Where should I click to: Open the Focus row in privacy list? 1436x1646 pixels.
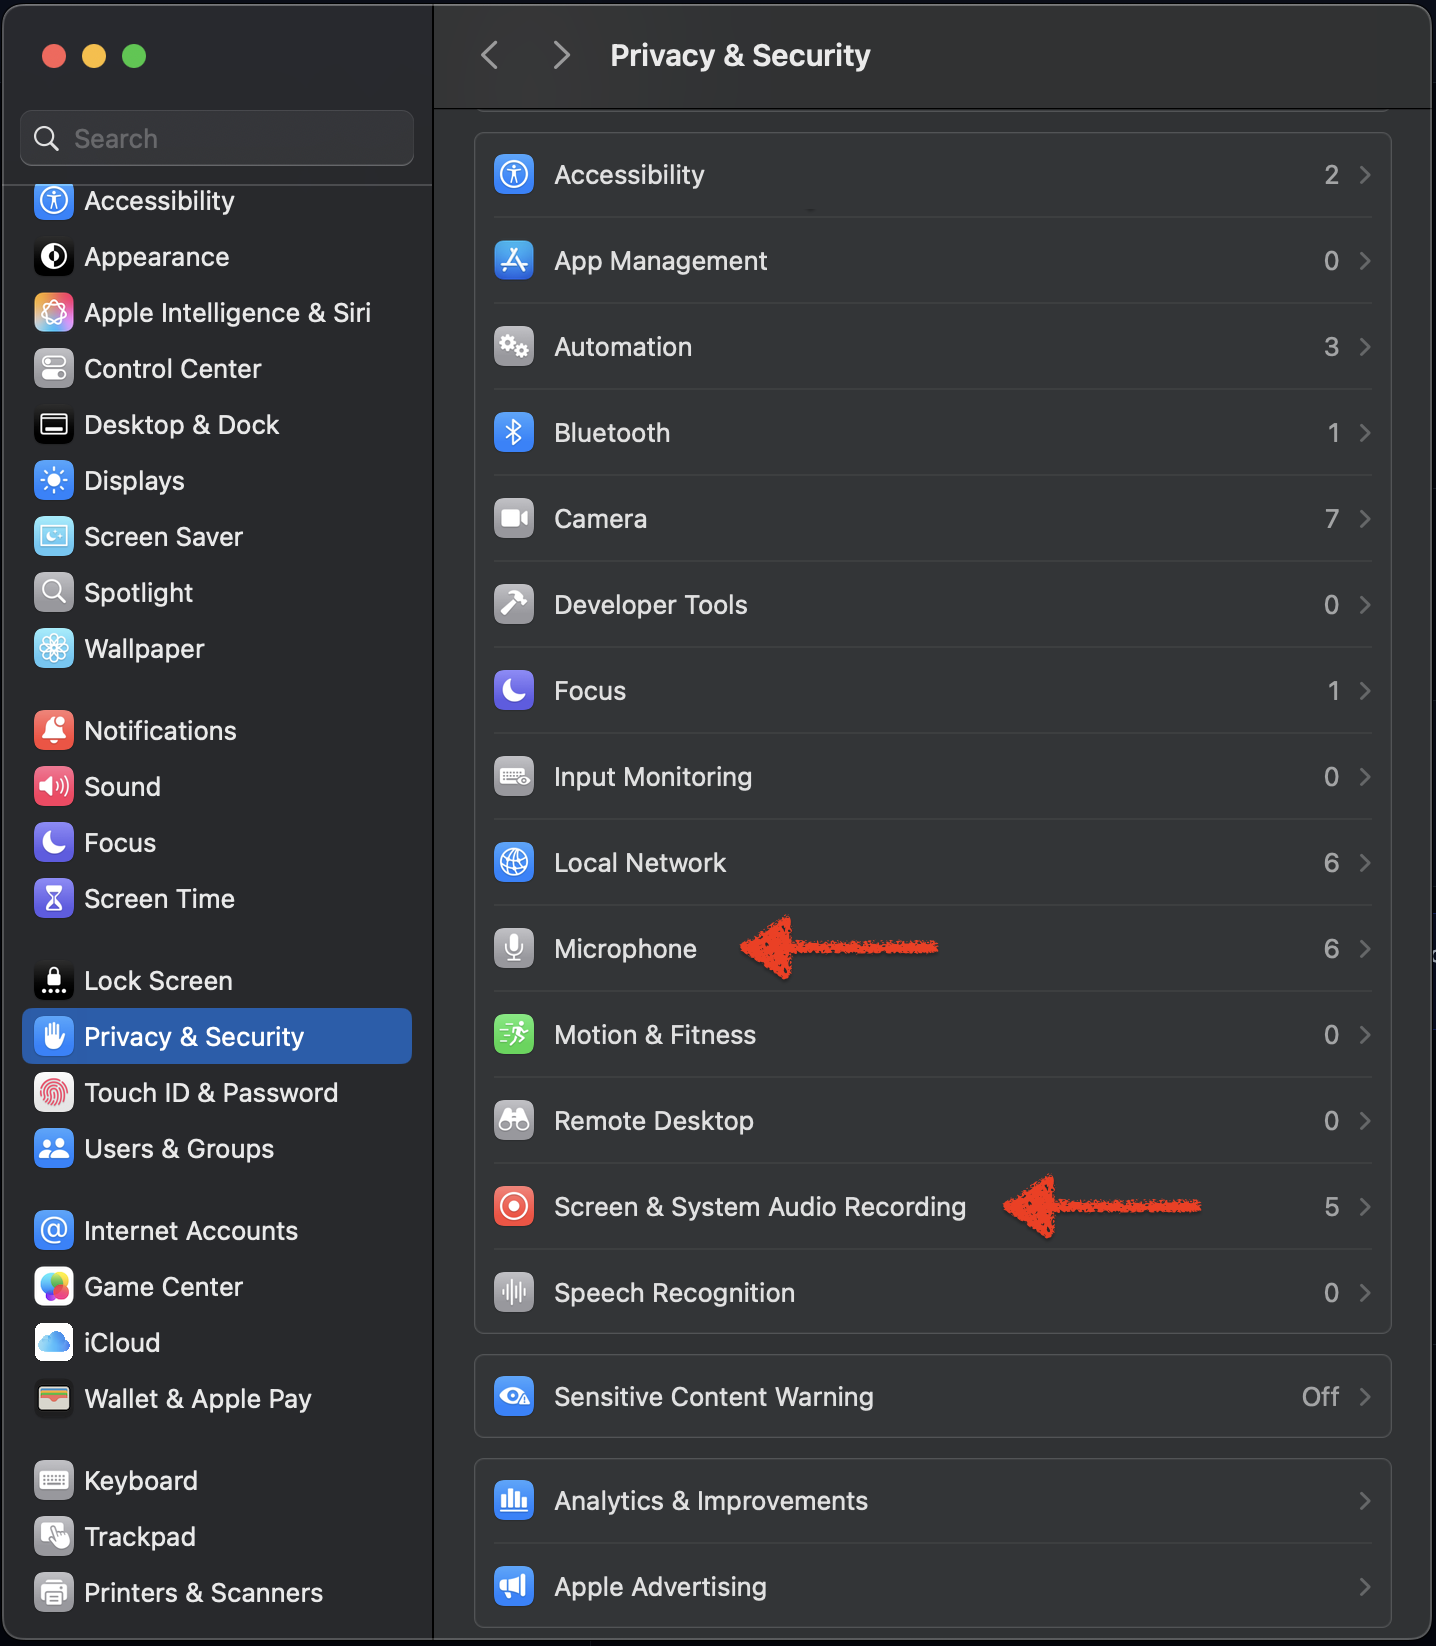(933, 691)
